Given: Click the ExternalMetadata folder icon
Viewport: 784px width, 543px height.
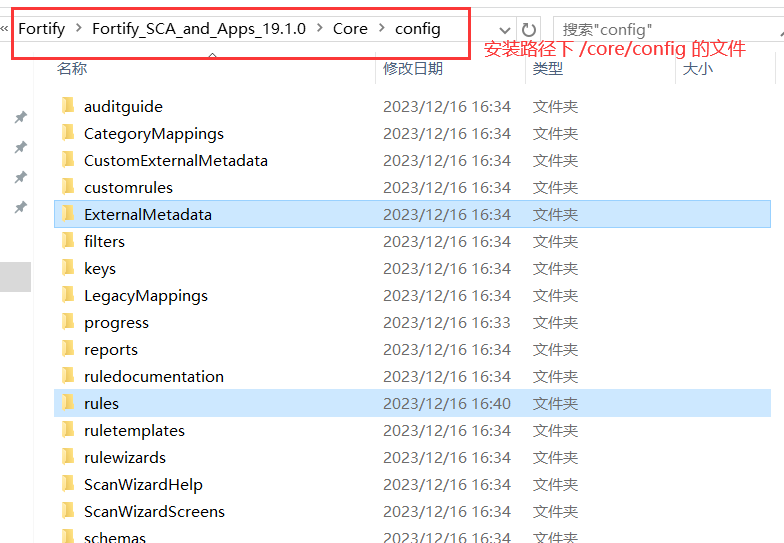Looking at the screenshot, I should coord(68,214).
